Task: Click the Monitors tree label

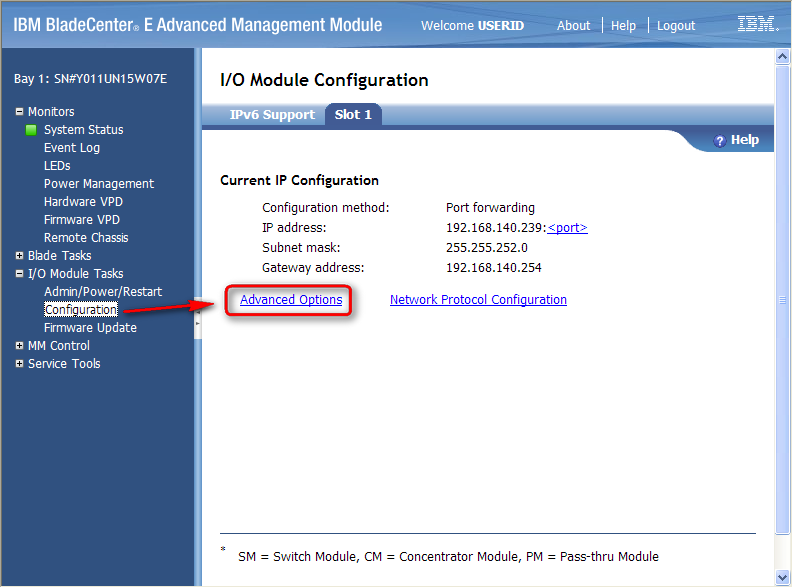Action: 51,112
